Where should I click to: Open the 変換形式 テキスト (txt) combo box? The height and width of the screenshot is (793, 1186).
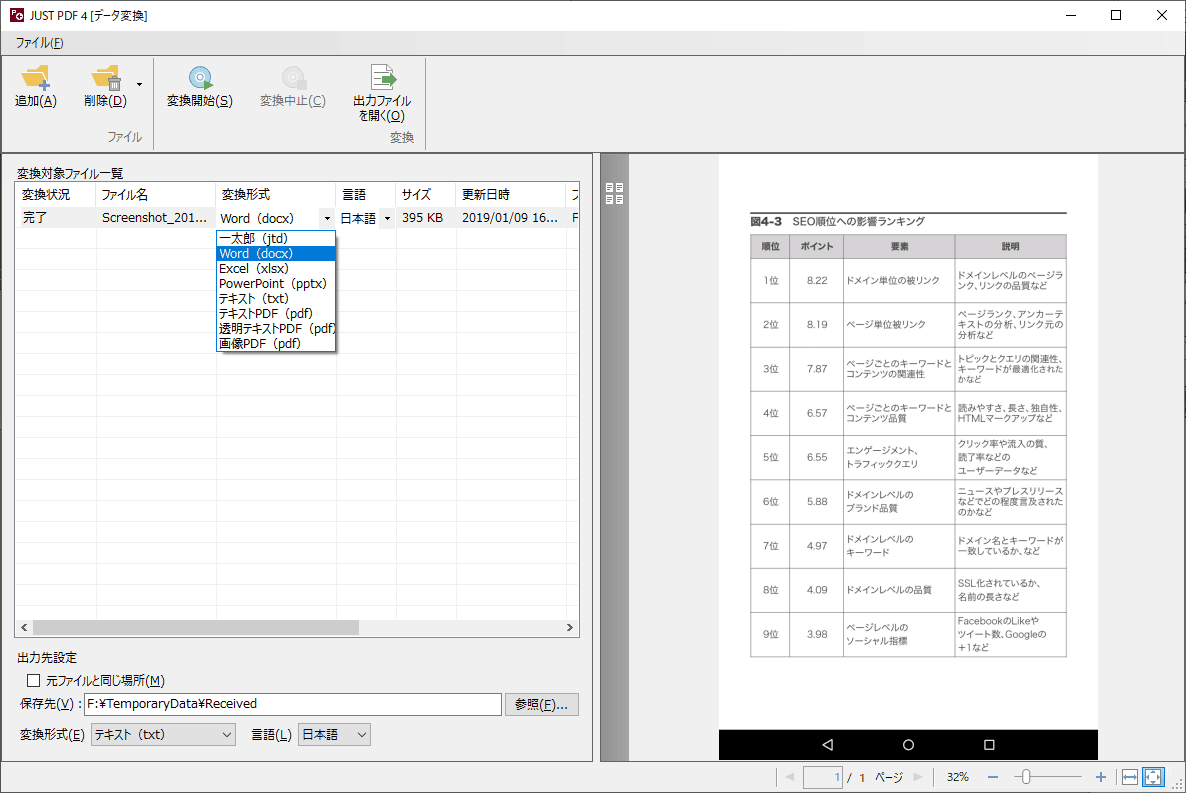click(x=163, y=735)
